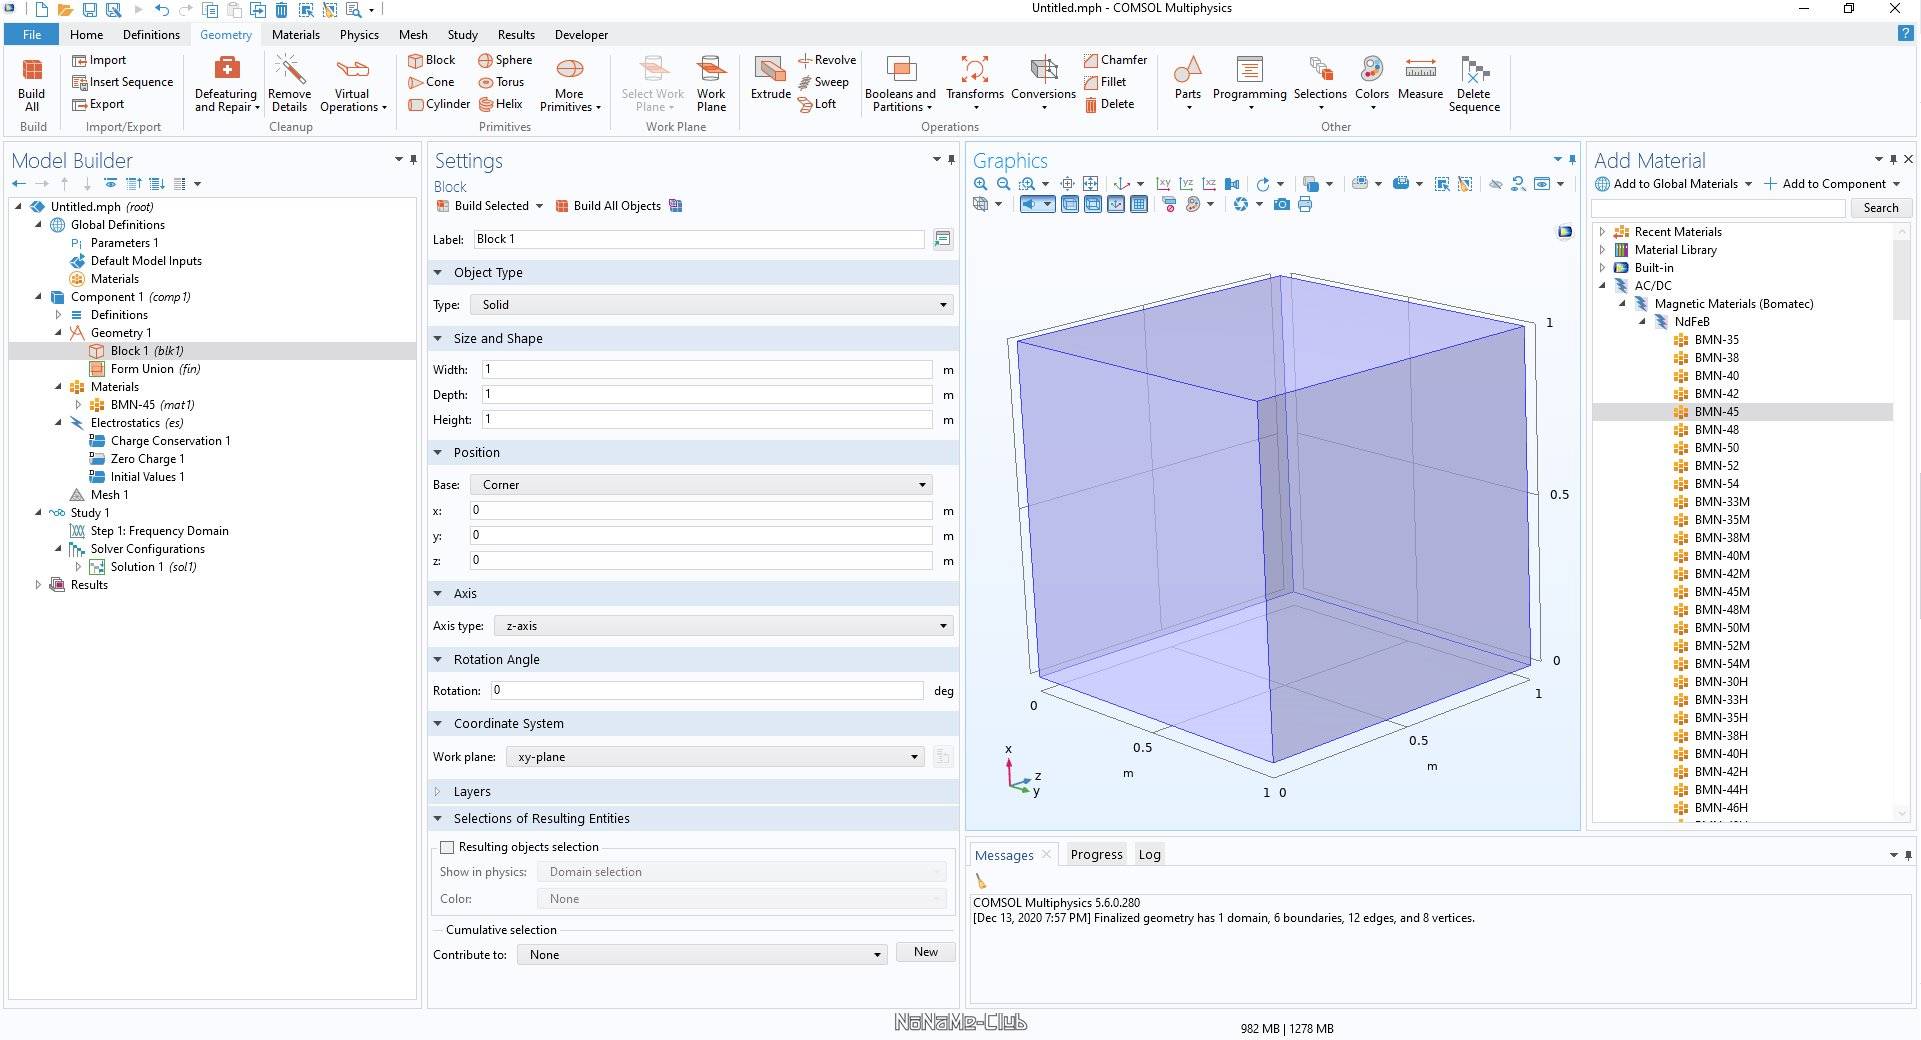The image size is (1921, 1040).
Task: Toggle the grid display in Graphics toolbar
Action: point(1139,204)
